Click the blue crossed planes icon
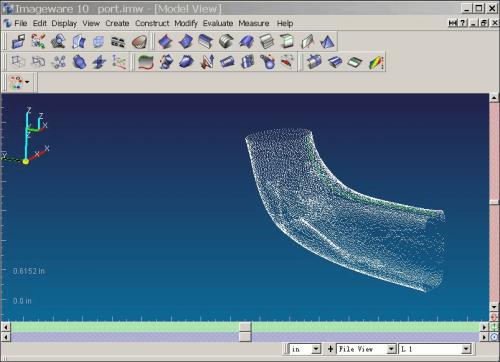This screenshot has width=500, height=362. pos(99,62)
